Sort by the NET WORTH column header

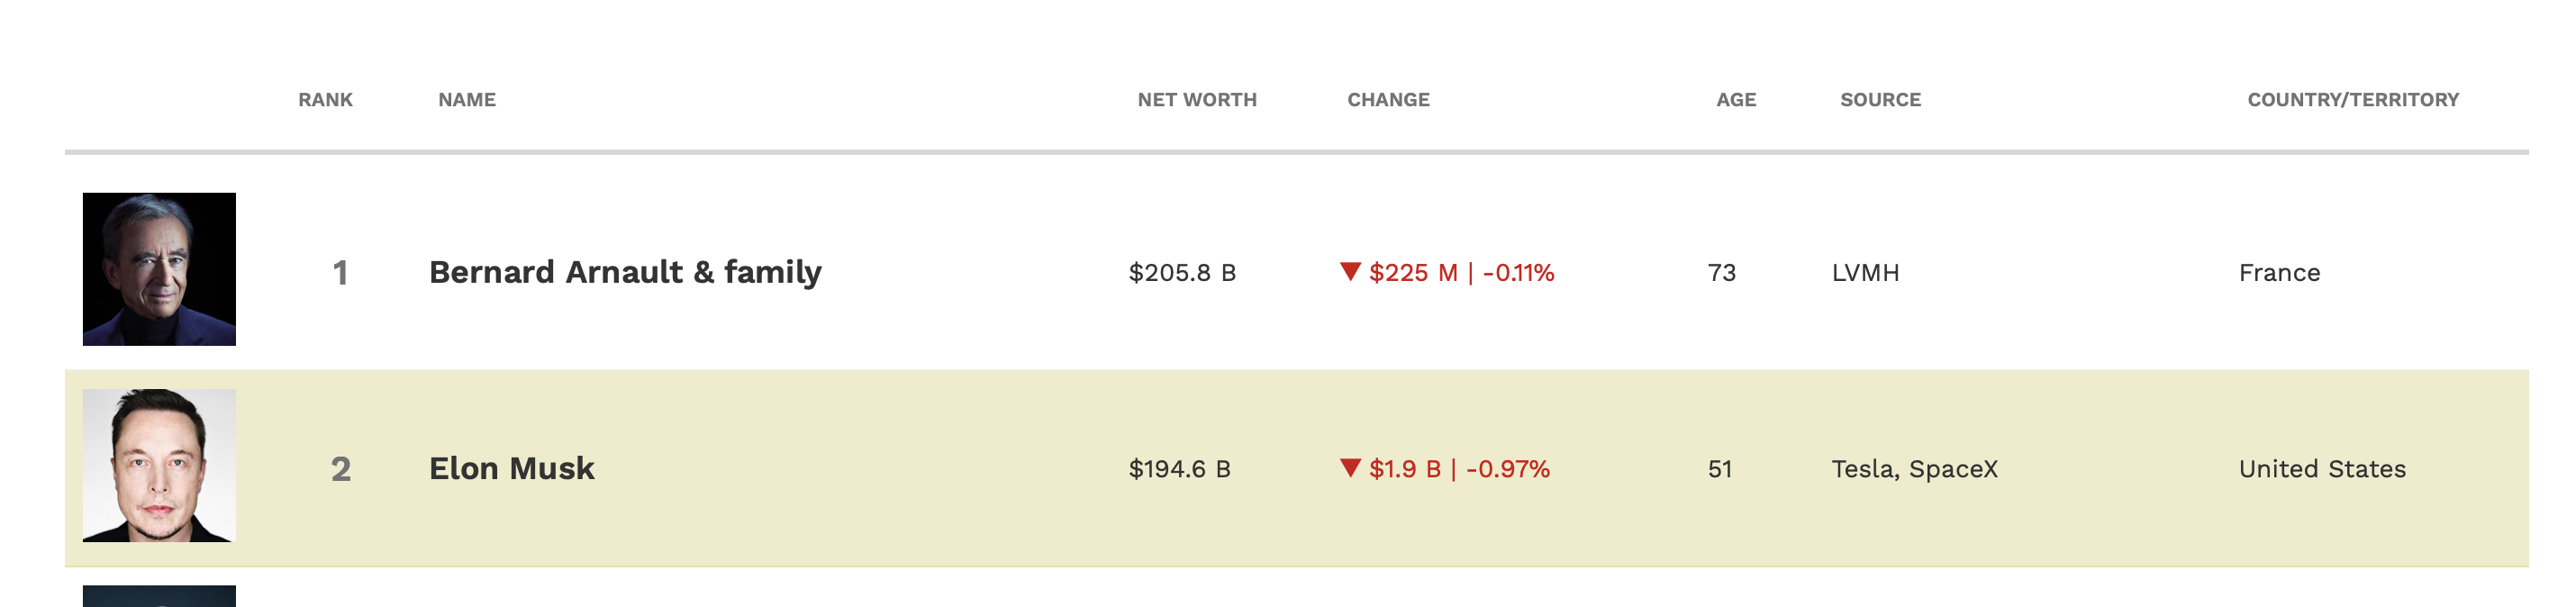pyautogui.click(x=1197, y=100)
